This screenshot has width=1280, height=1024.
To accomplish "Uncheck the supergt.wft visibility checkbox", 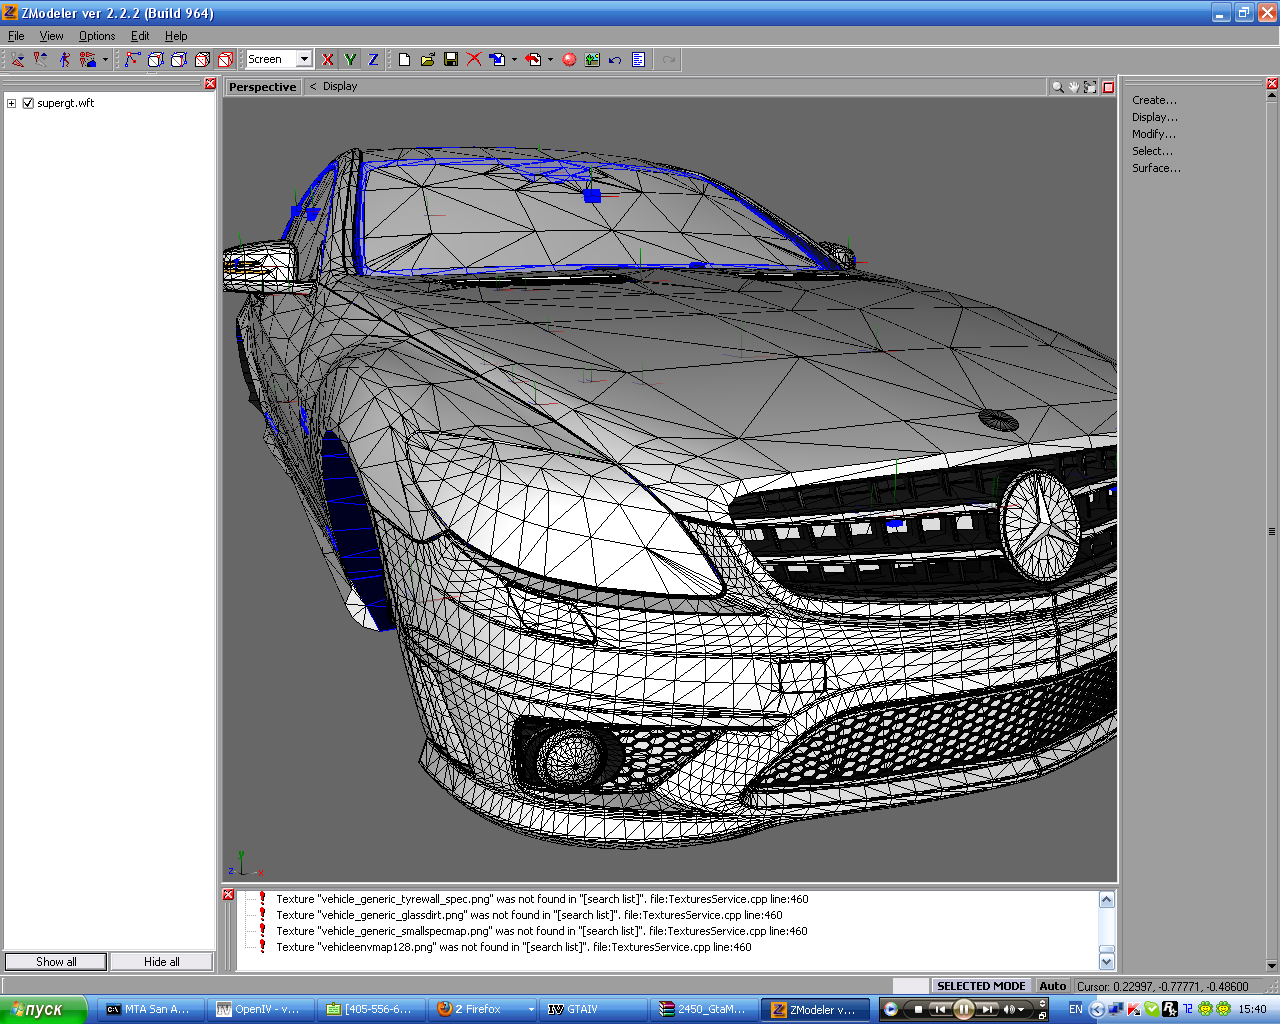I will coord(28,103).
